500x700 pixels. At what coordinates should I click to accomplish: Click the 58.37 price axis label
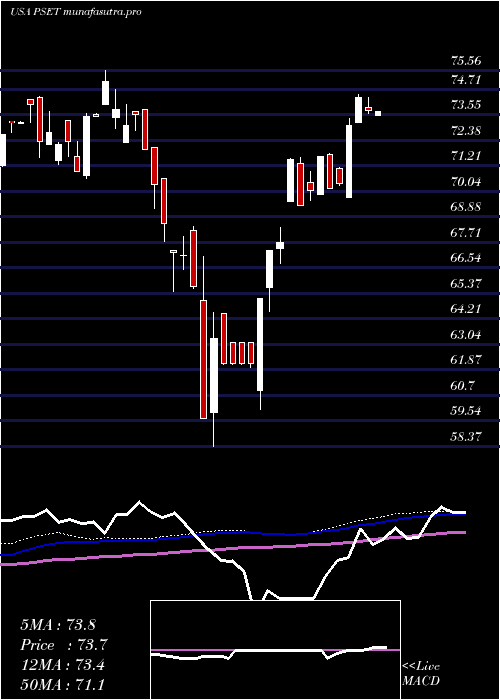[x=466, y=436]
